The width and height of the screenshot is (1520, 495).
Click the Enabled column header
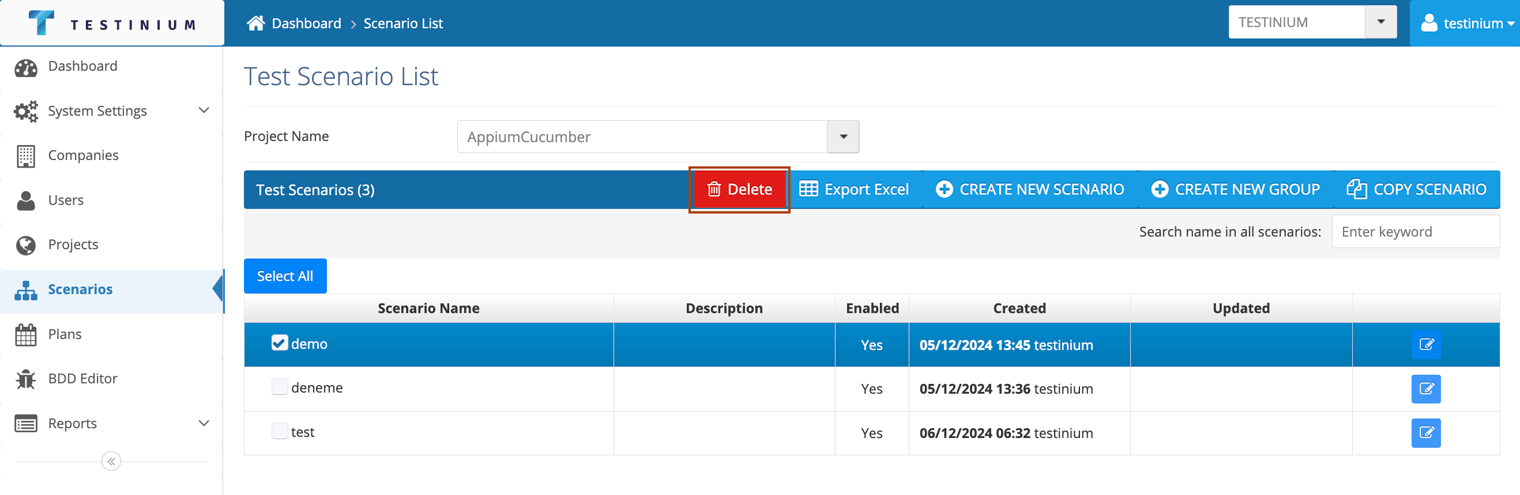pos(872,308)
